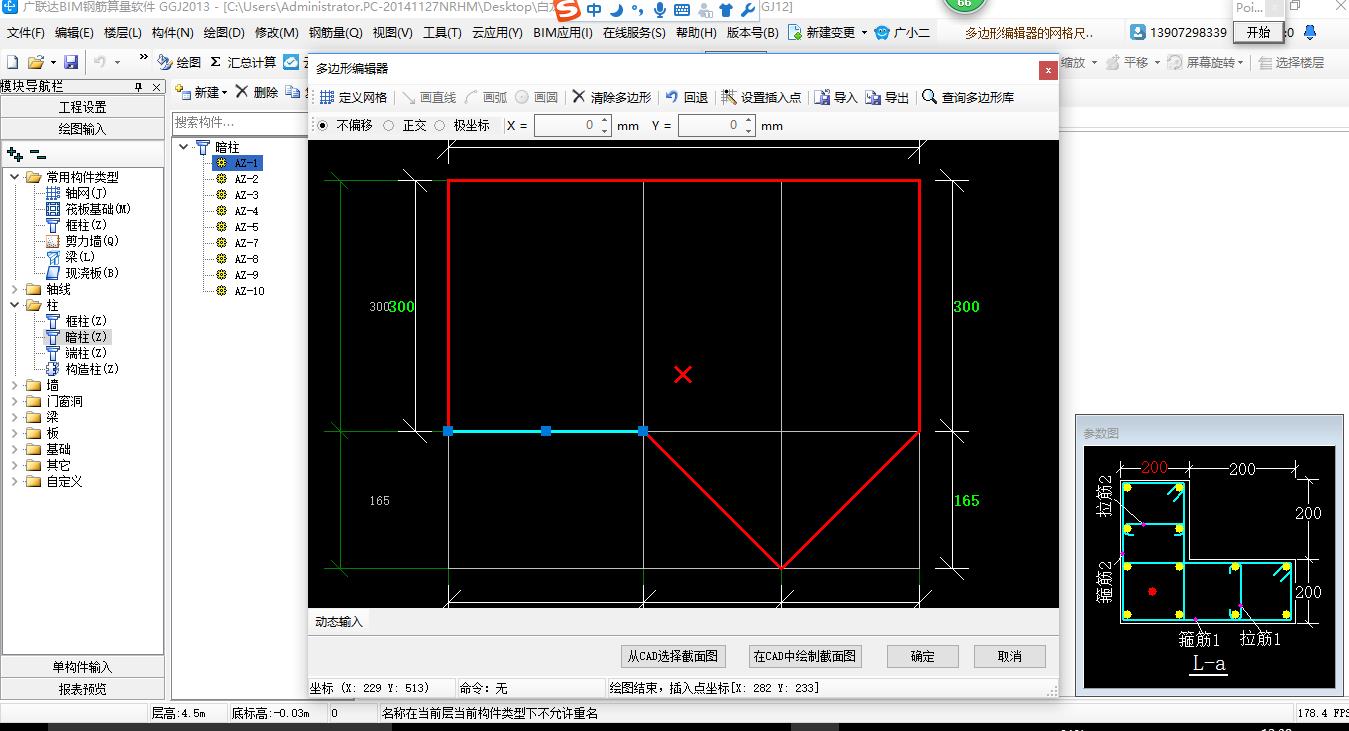The image size is (1349, 731).
Task: Collapse the 暗柱 component list node
Action: click(x=185, y=147)
